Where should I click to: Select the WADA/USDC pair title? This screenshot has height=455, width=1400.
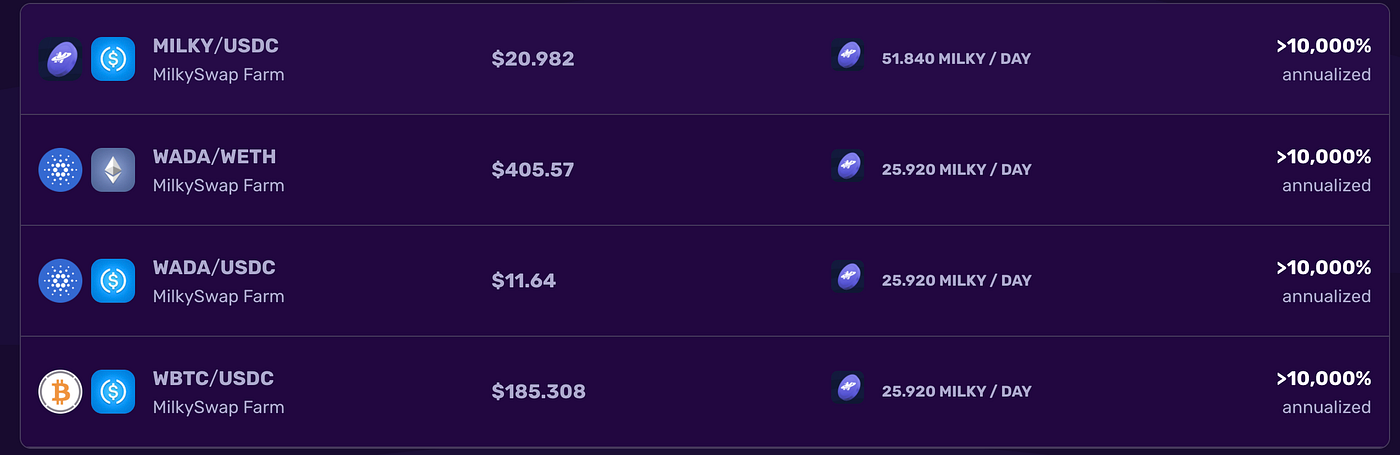(x=214, y=268)
